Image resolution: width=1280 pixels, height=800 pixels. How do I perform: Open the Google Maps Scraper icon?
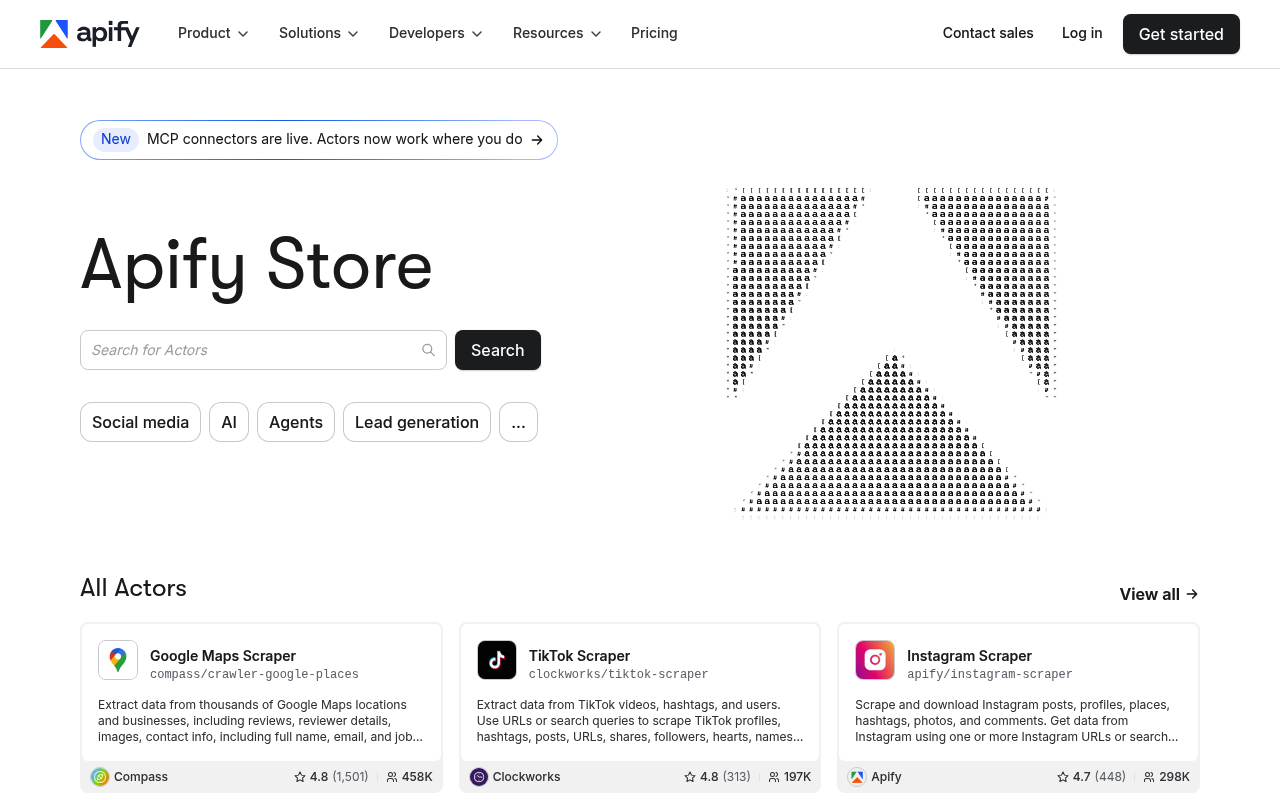118,660
